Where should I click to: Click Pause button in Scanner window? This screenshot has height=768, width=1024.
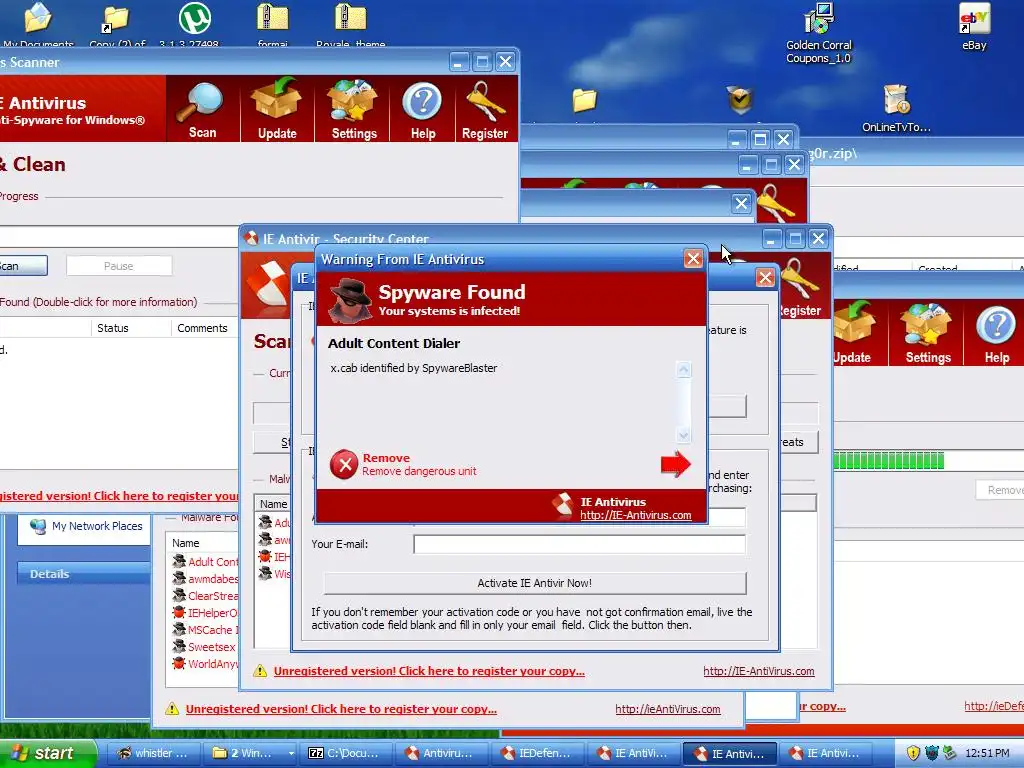click(x=119, y=266)
